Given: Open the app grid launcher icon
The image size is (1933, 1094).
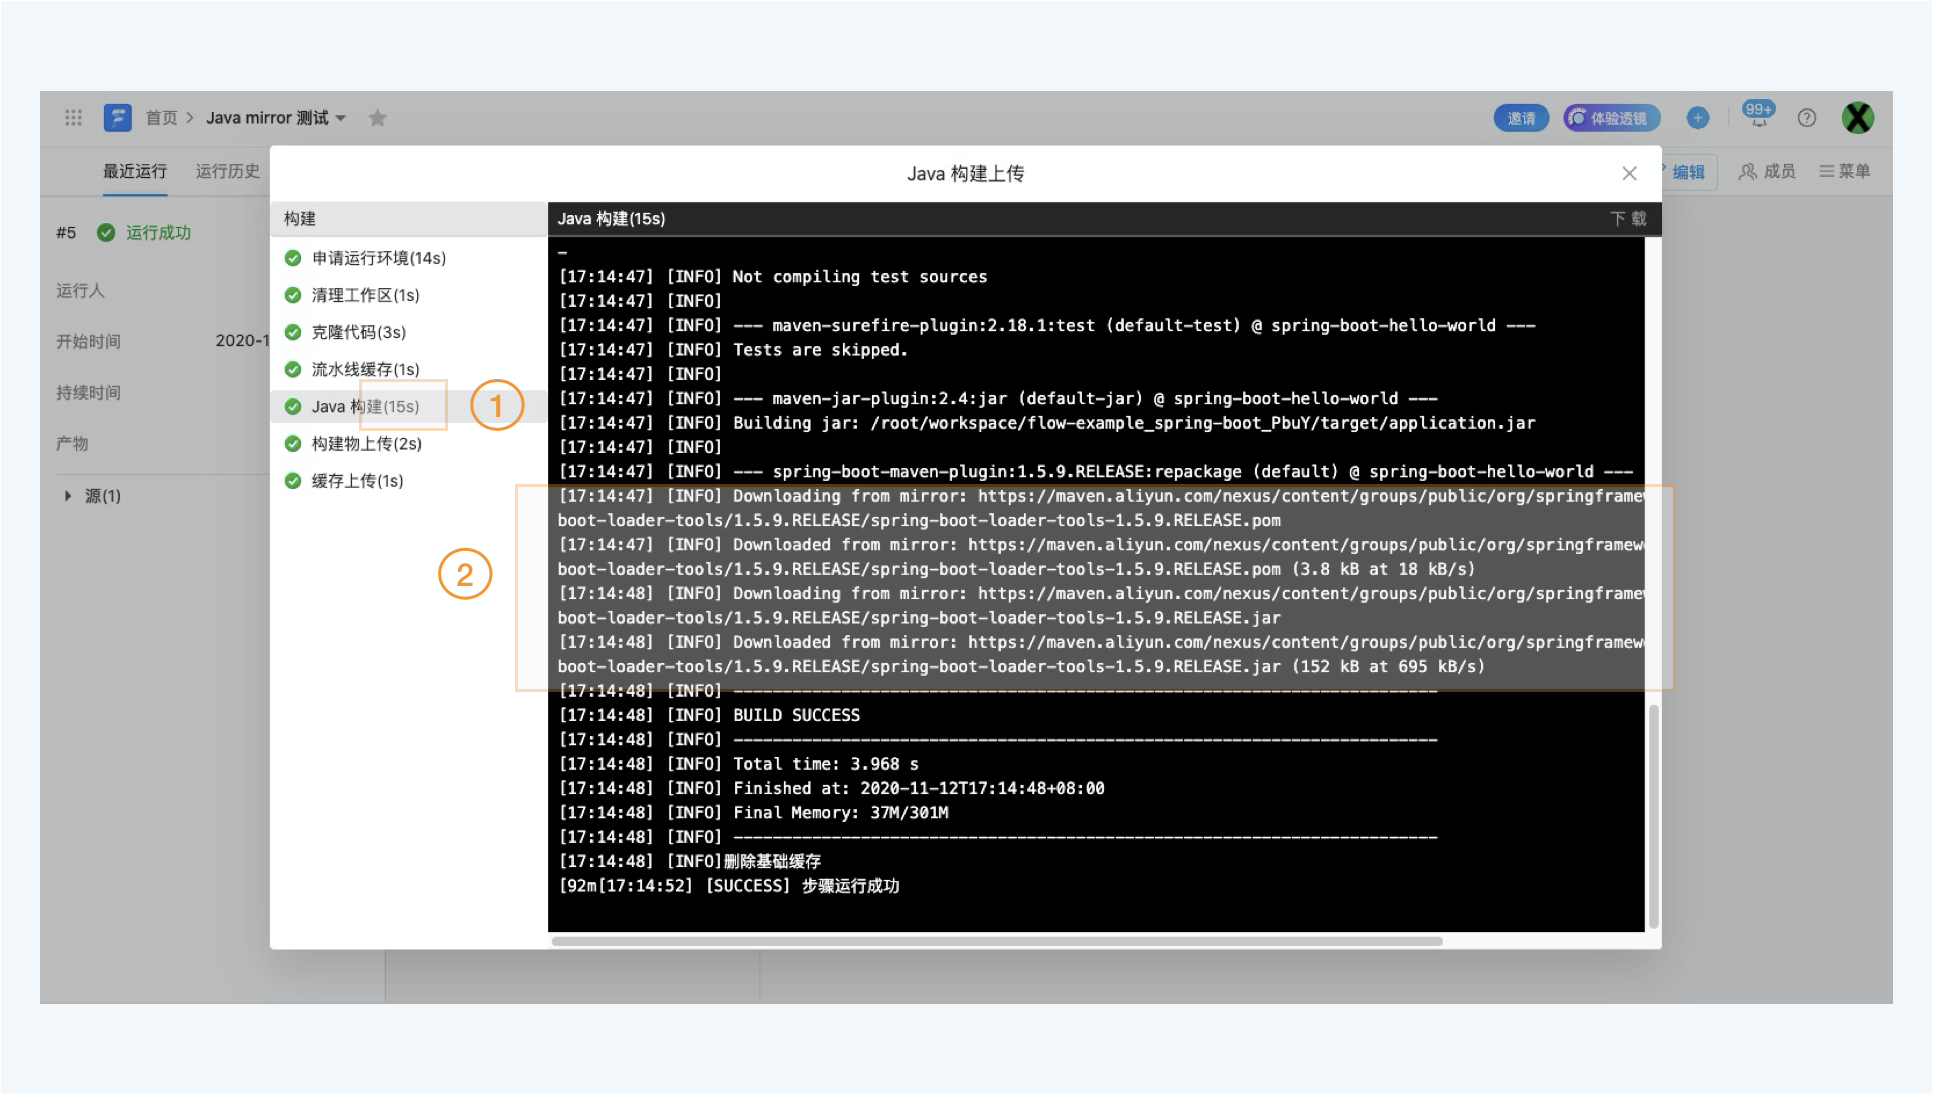Looking at the screenshot, I should (x=73, y=117).
